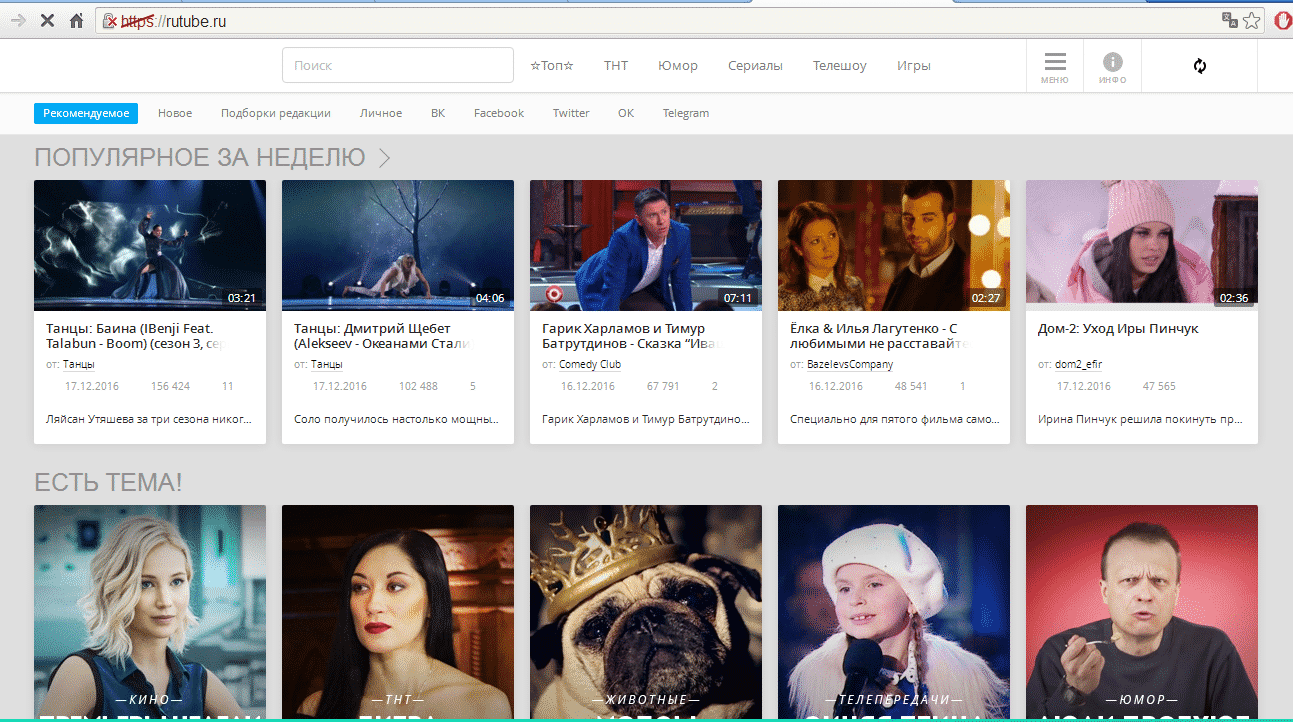The image size is (1293, 722).
Task: Bookmark this page with the star icon
Action: [1252, 20]
